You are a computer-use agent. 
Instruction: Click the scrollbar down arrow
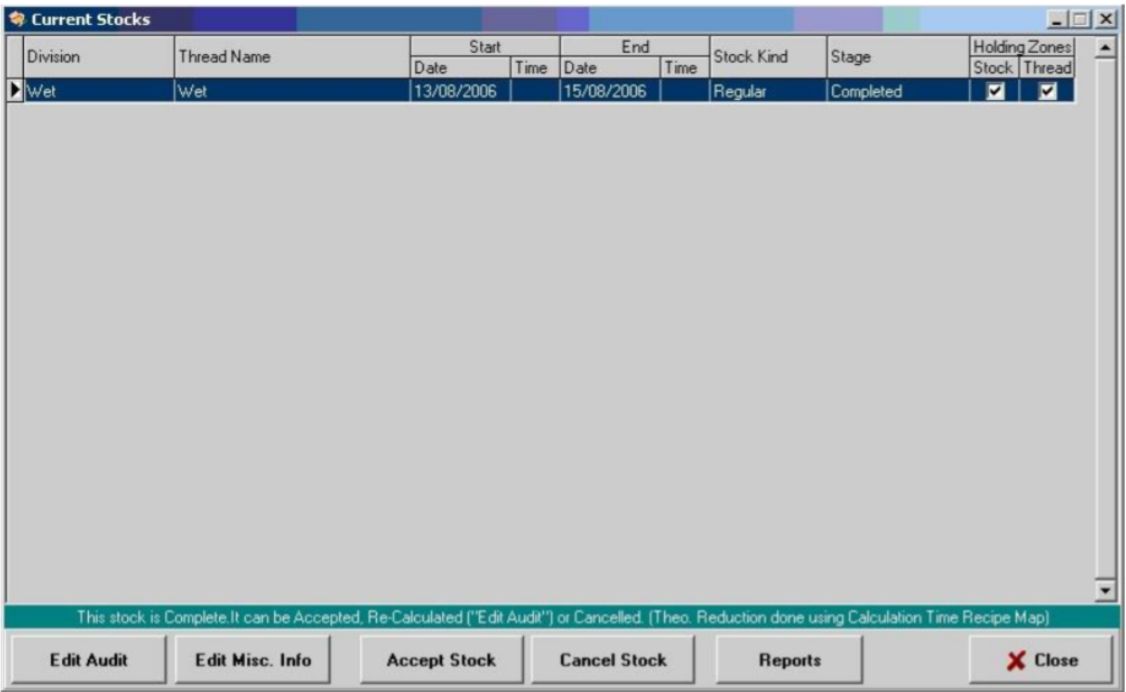pos(1105,591)
